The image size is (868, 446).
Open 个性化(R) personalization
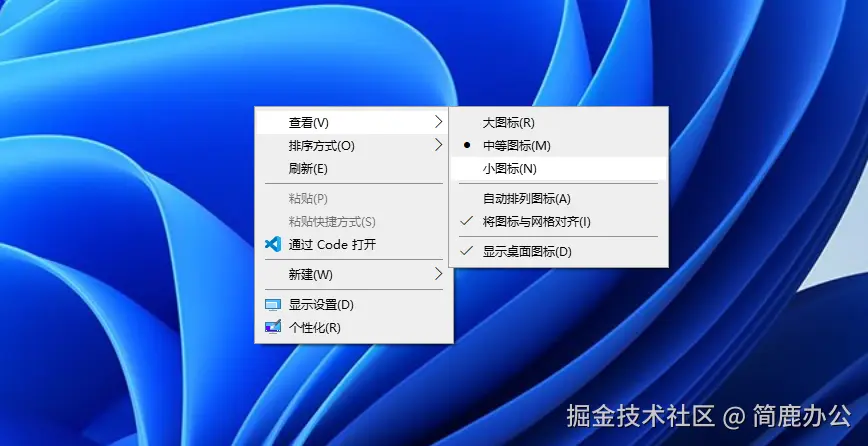354,328
